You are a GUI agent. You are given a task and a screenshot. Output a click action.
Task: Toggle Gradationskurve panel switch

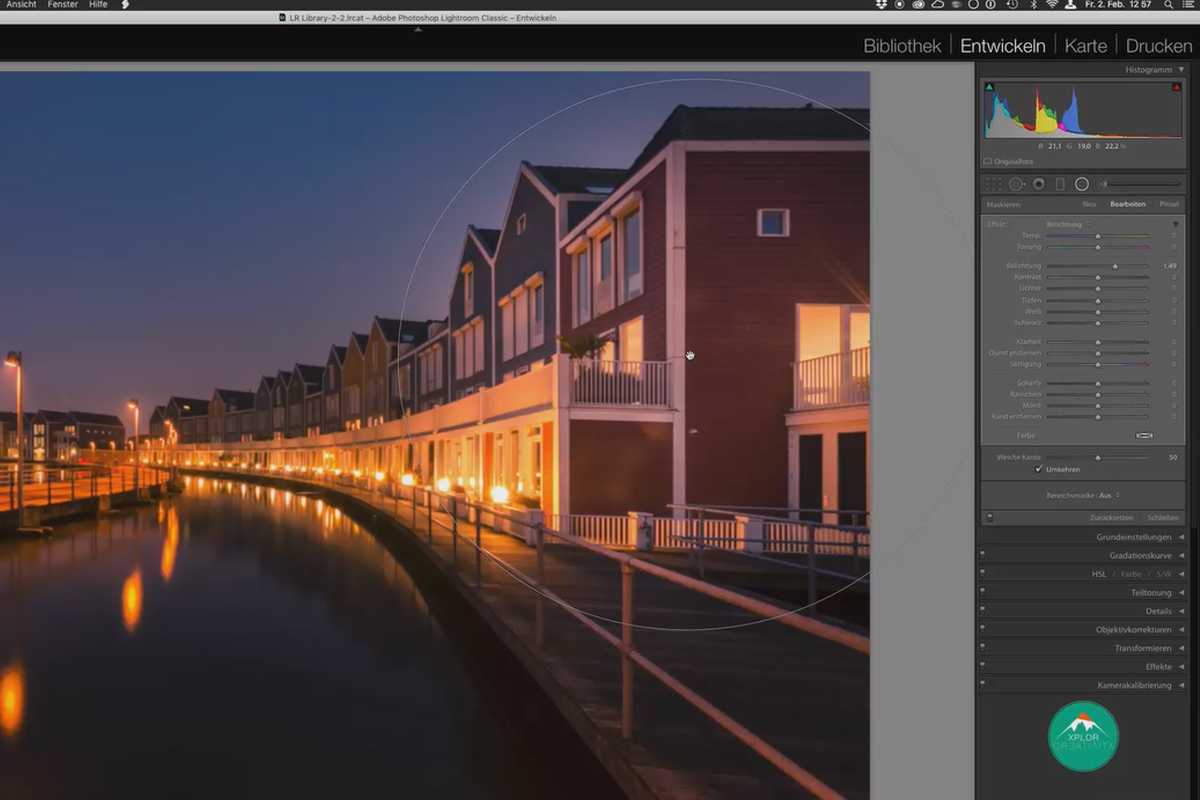[x=983, y=555]
